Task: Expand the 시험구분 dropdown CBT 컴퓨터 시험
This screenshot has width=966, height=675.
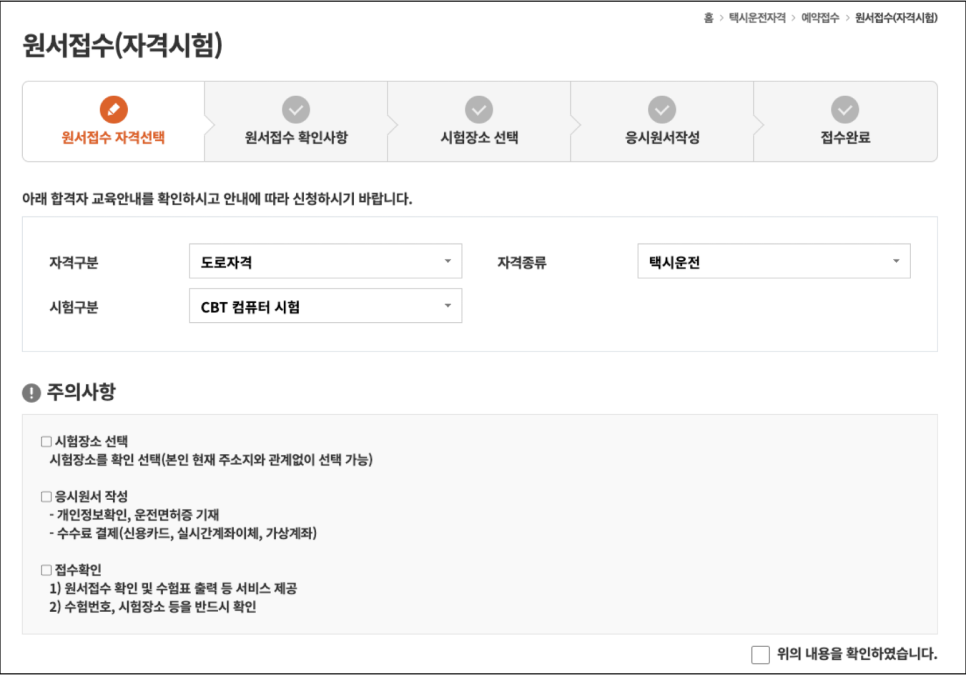Action: (325, 305)
